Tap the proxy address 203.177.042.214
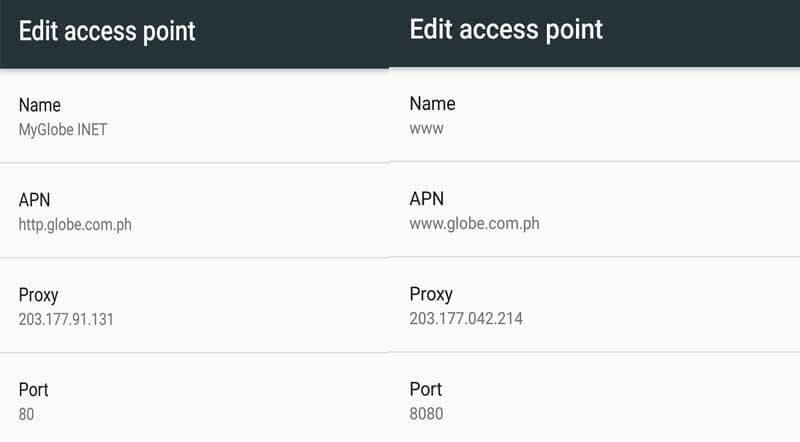This screenshot has height=442, width=800. tap(466, 318)
